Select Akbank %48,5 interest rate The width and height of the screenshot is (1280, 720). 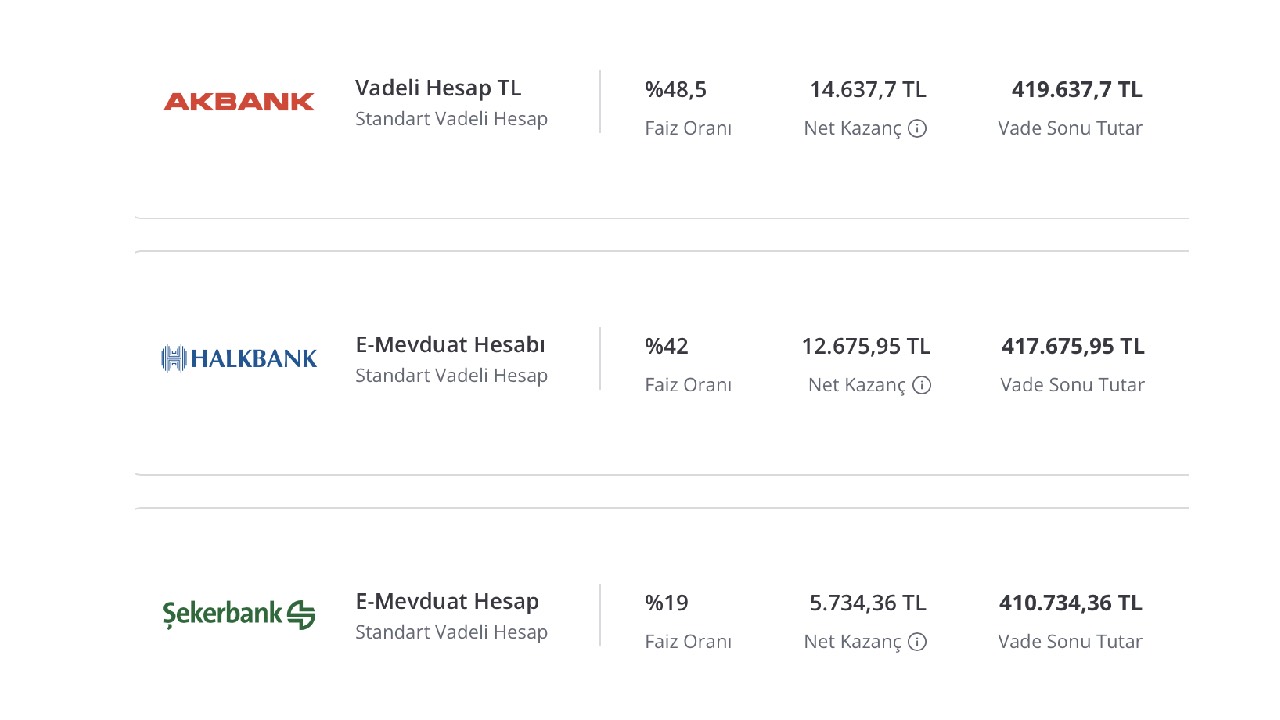tap(676, 90)
